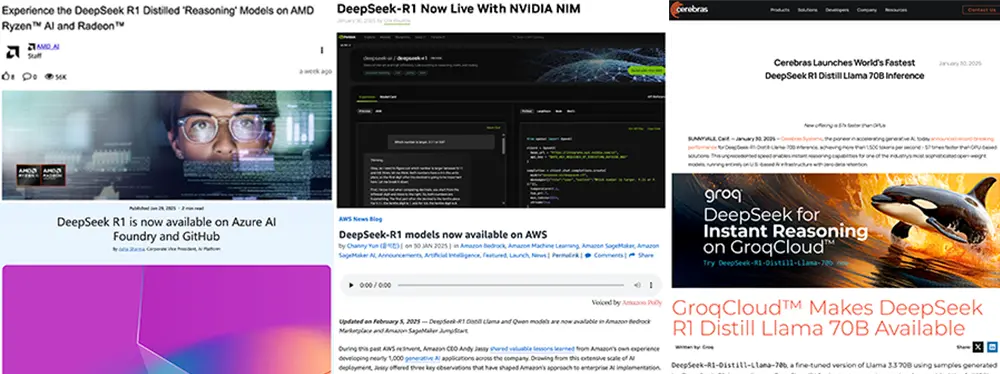Open Developers menu in Cerebras navigation
This screenshot has height=374, width=1000.
[x=837, y=10]
